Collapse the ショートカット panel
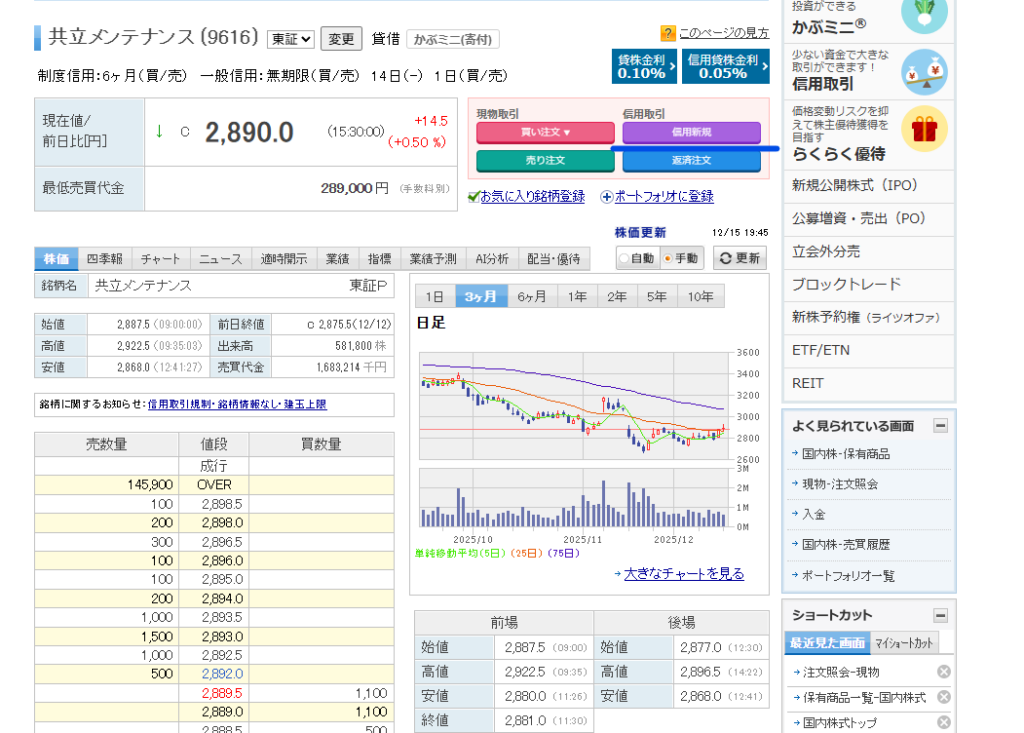This screenshot has height=733, width=1024. [x=940, y=615]
